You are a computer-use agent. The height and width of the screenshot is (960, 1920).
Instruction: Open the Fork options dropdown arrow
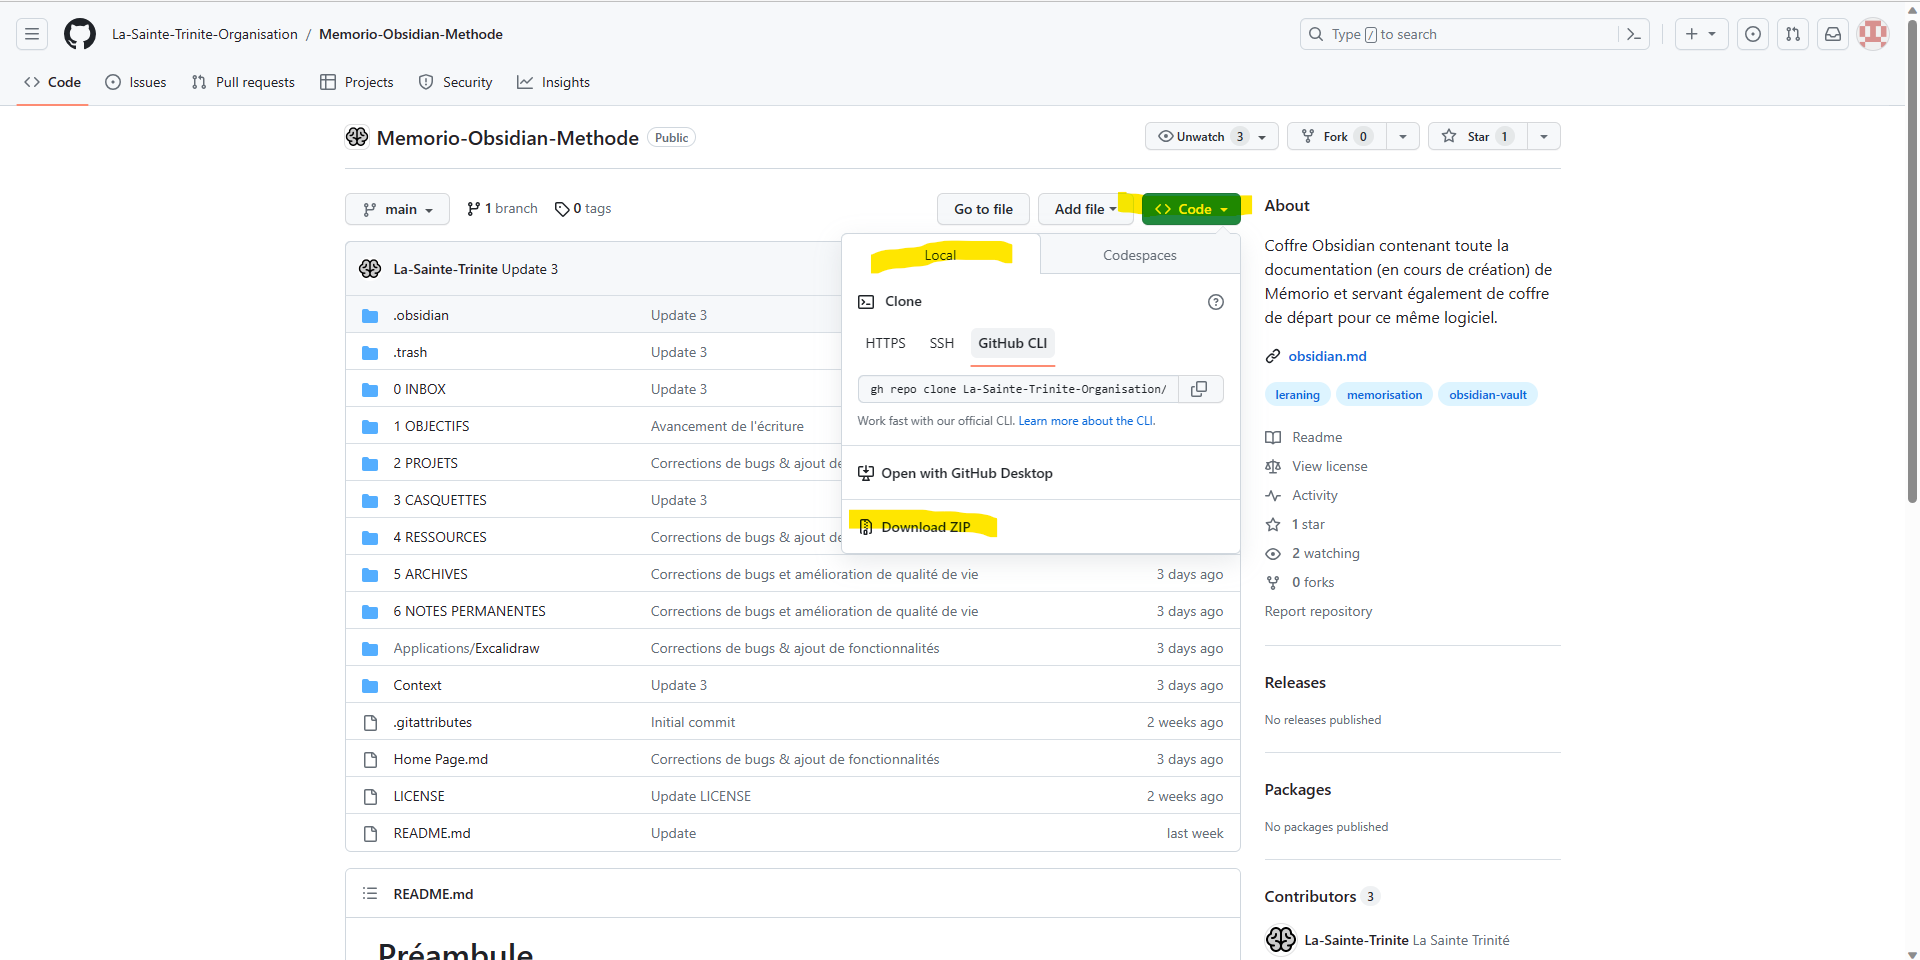1403,137
